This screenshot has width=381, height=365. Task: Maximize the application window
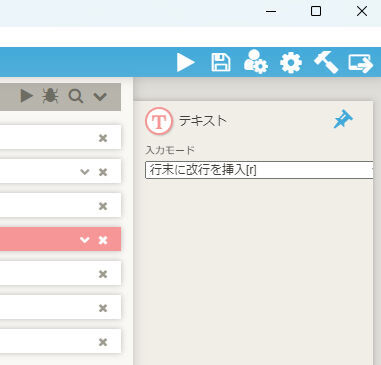(x=316, y=11)
